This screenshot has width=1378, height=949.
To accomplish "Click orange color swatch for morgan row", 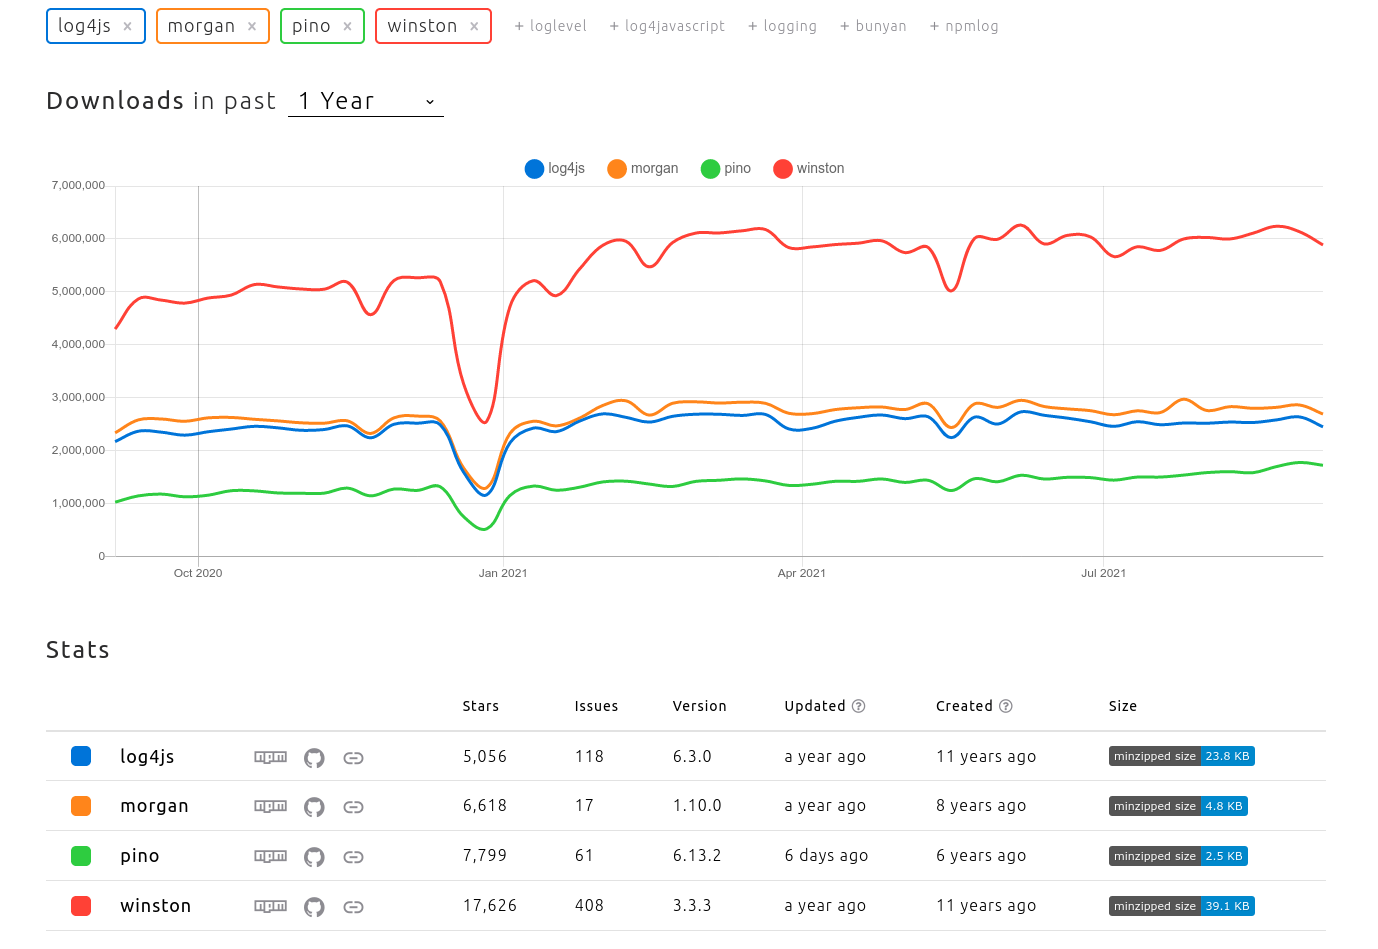I will coord(81,806).
